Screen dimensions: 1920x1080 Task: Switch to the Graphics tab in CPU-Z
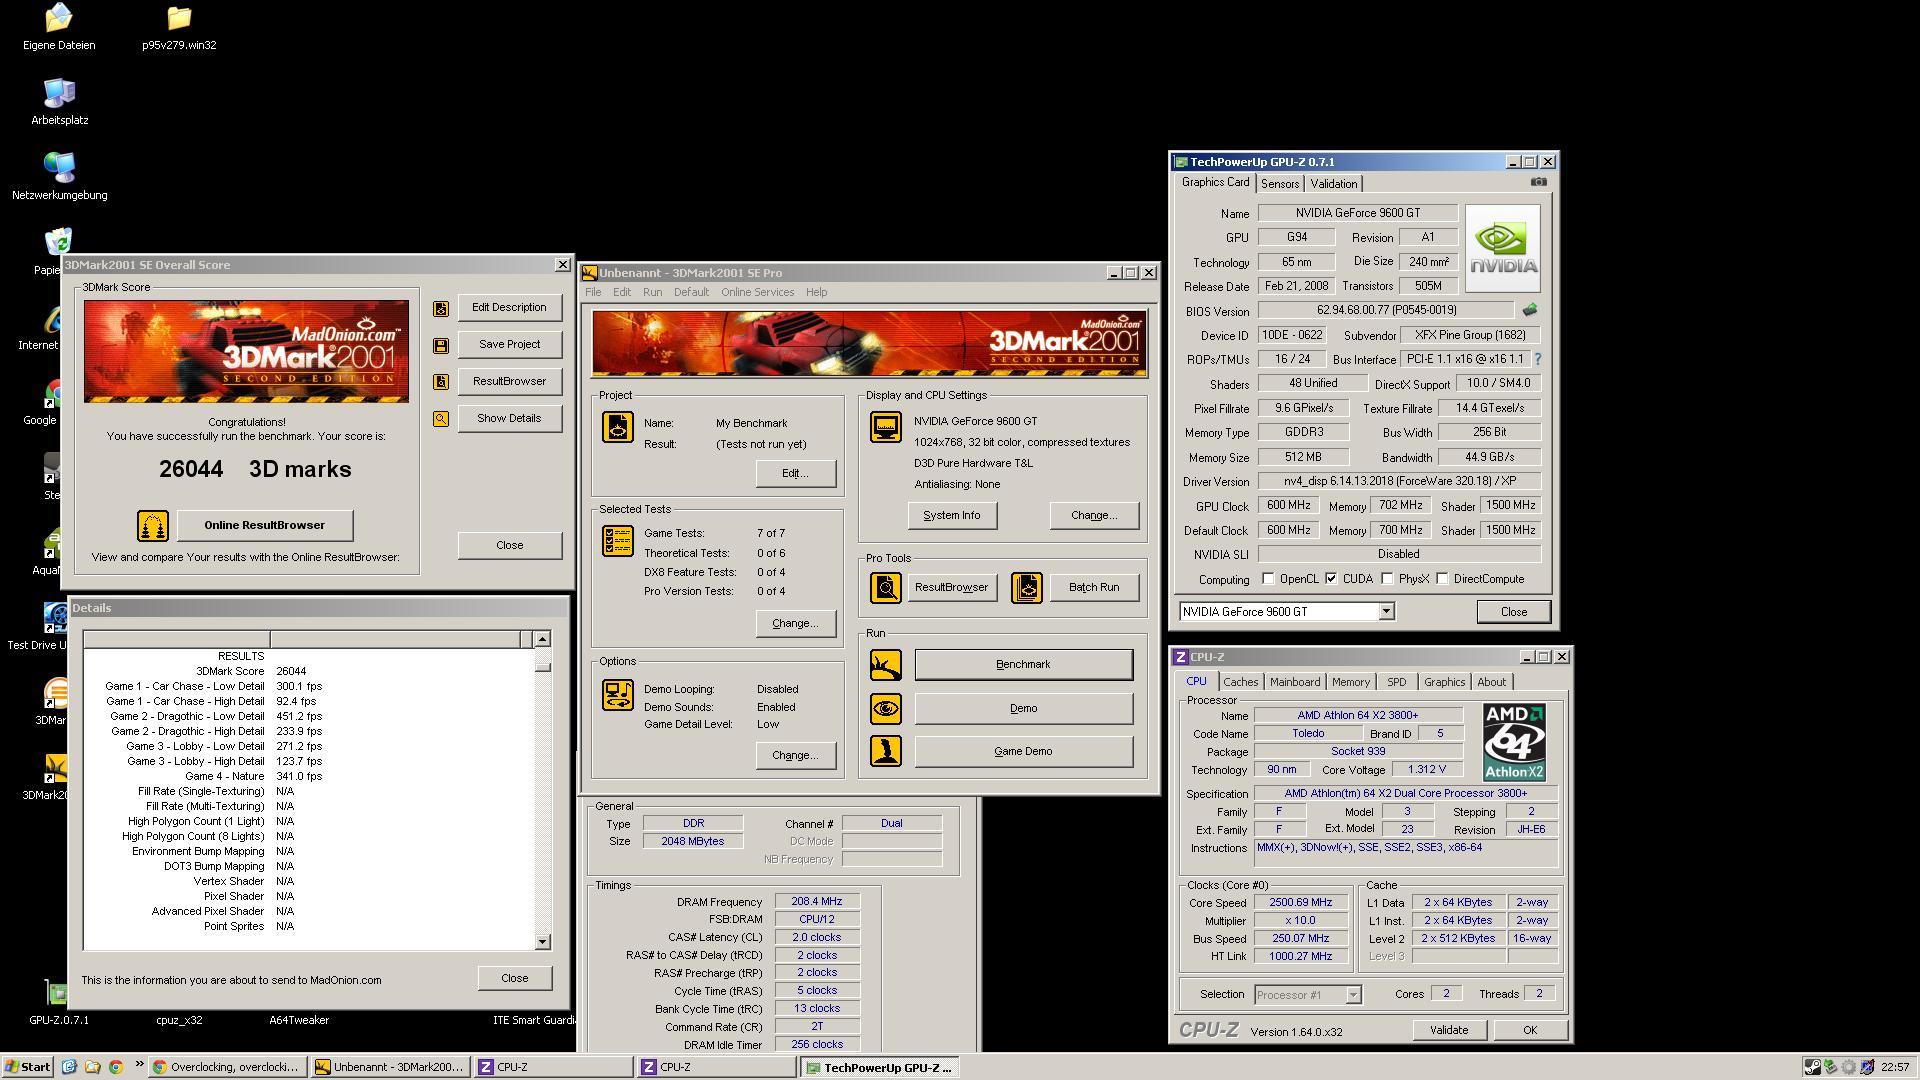click(1444, 682)
